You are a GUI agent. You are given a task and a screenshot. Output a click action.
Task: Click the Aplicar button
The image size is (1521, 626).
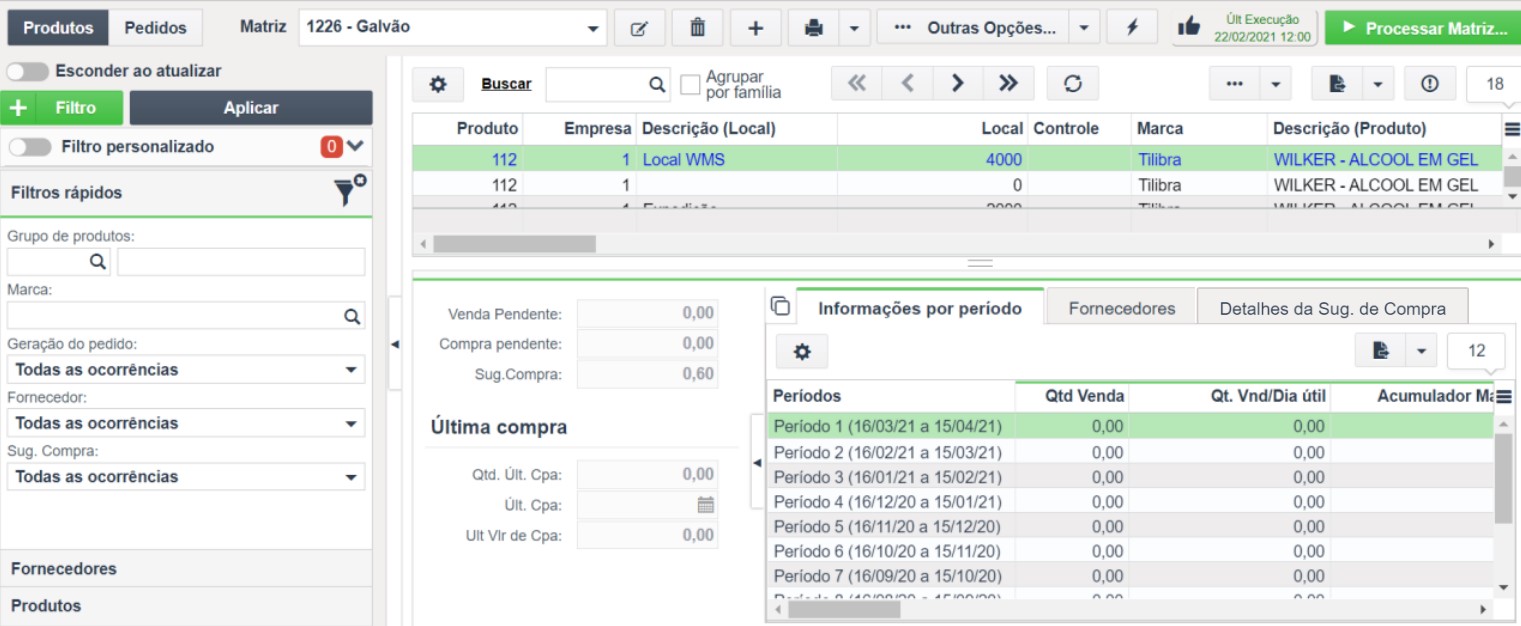(x=251, y=108)
